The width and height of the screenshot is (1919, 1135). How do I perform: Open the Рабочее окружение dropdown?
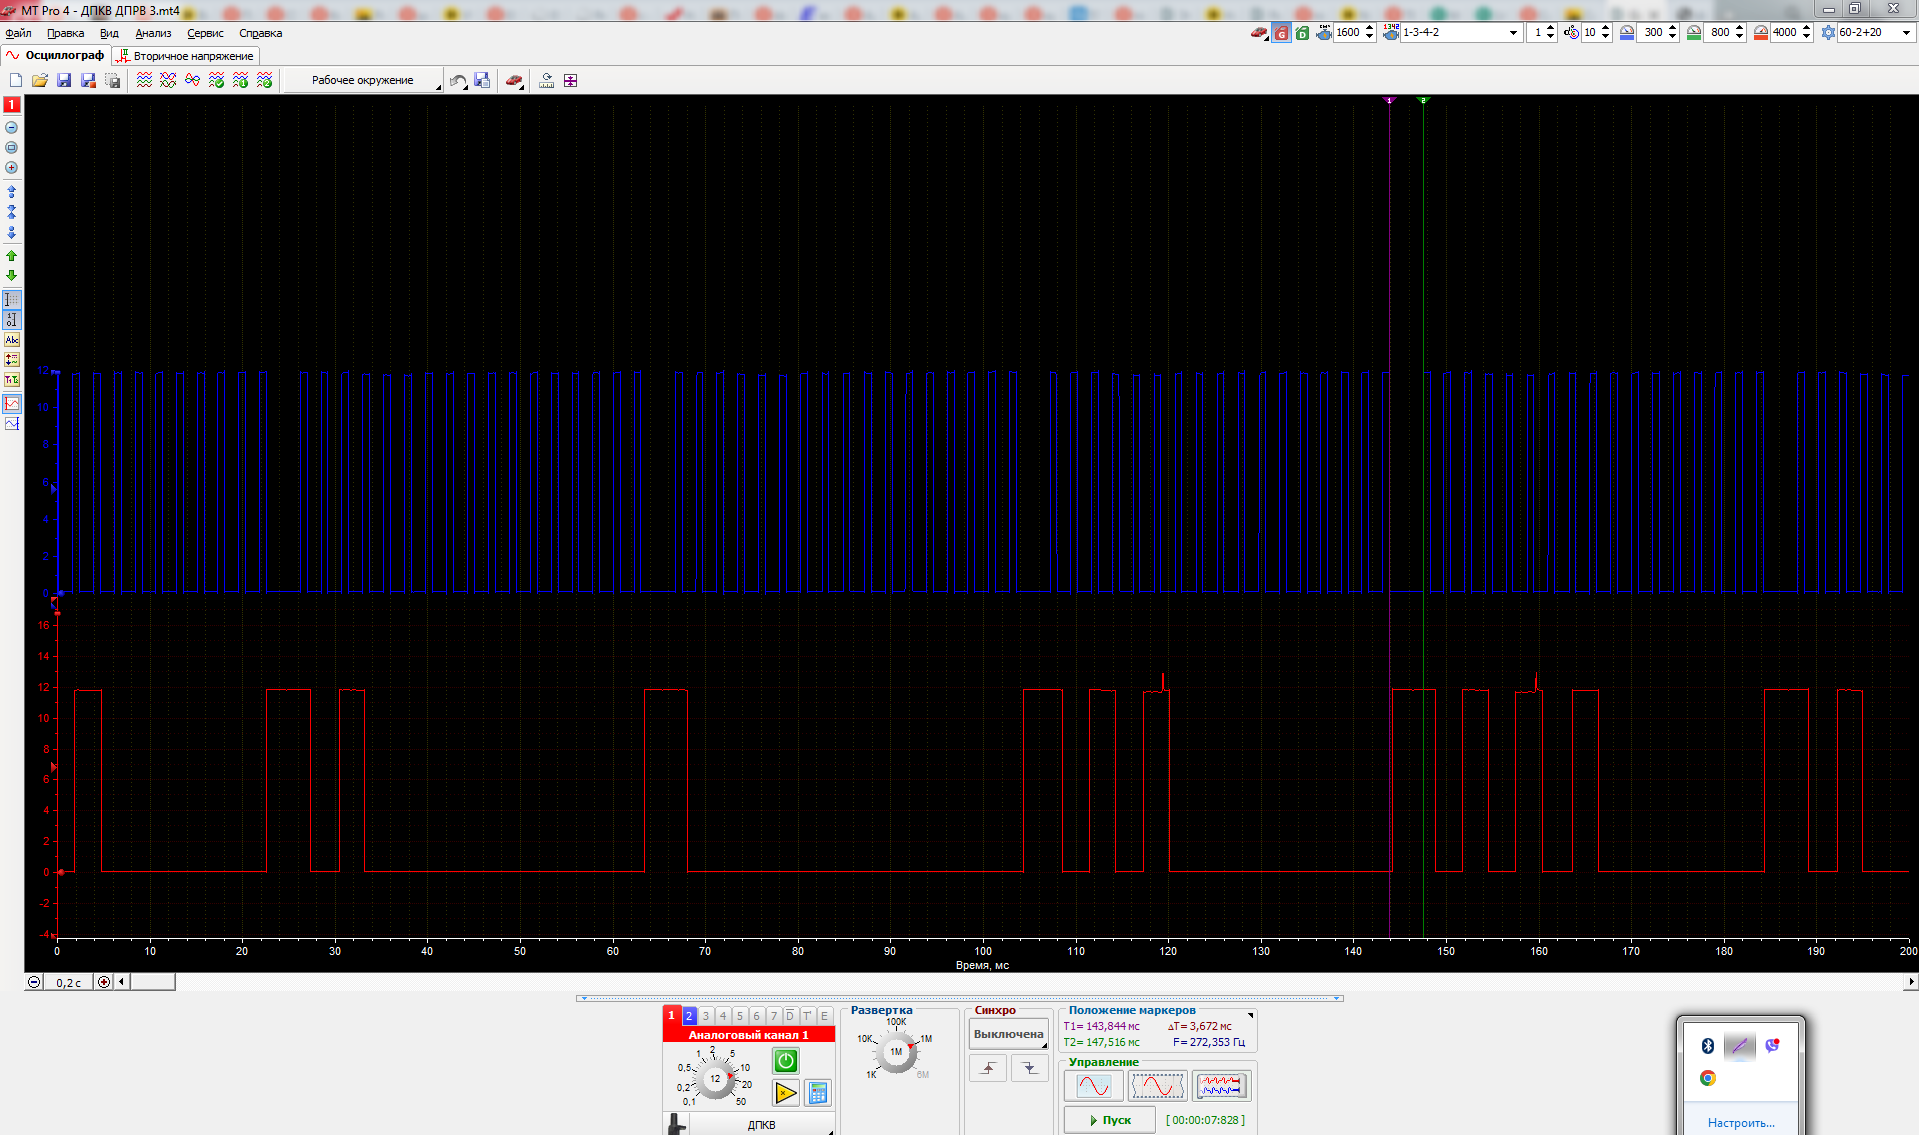tap(363, 80)
